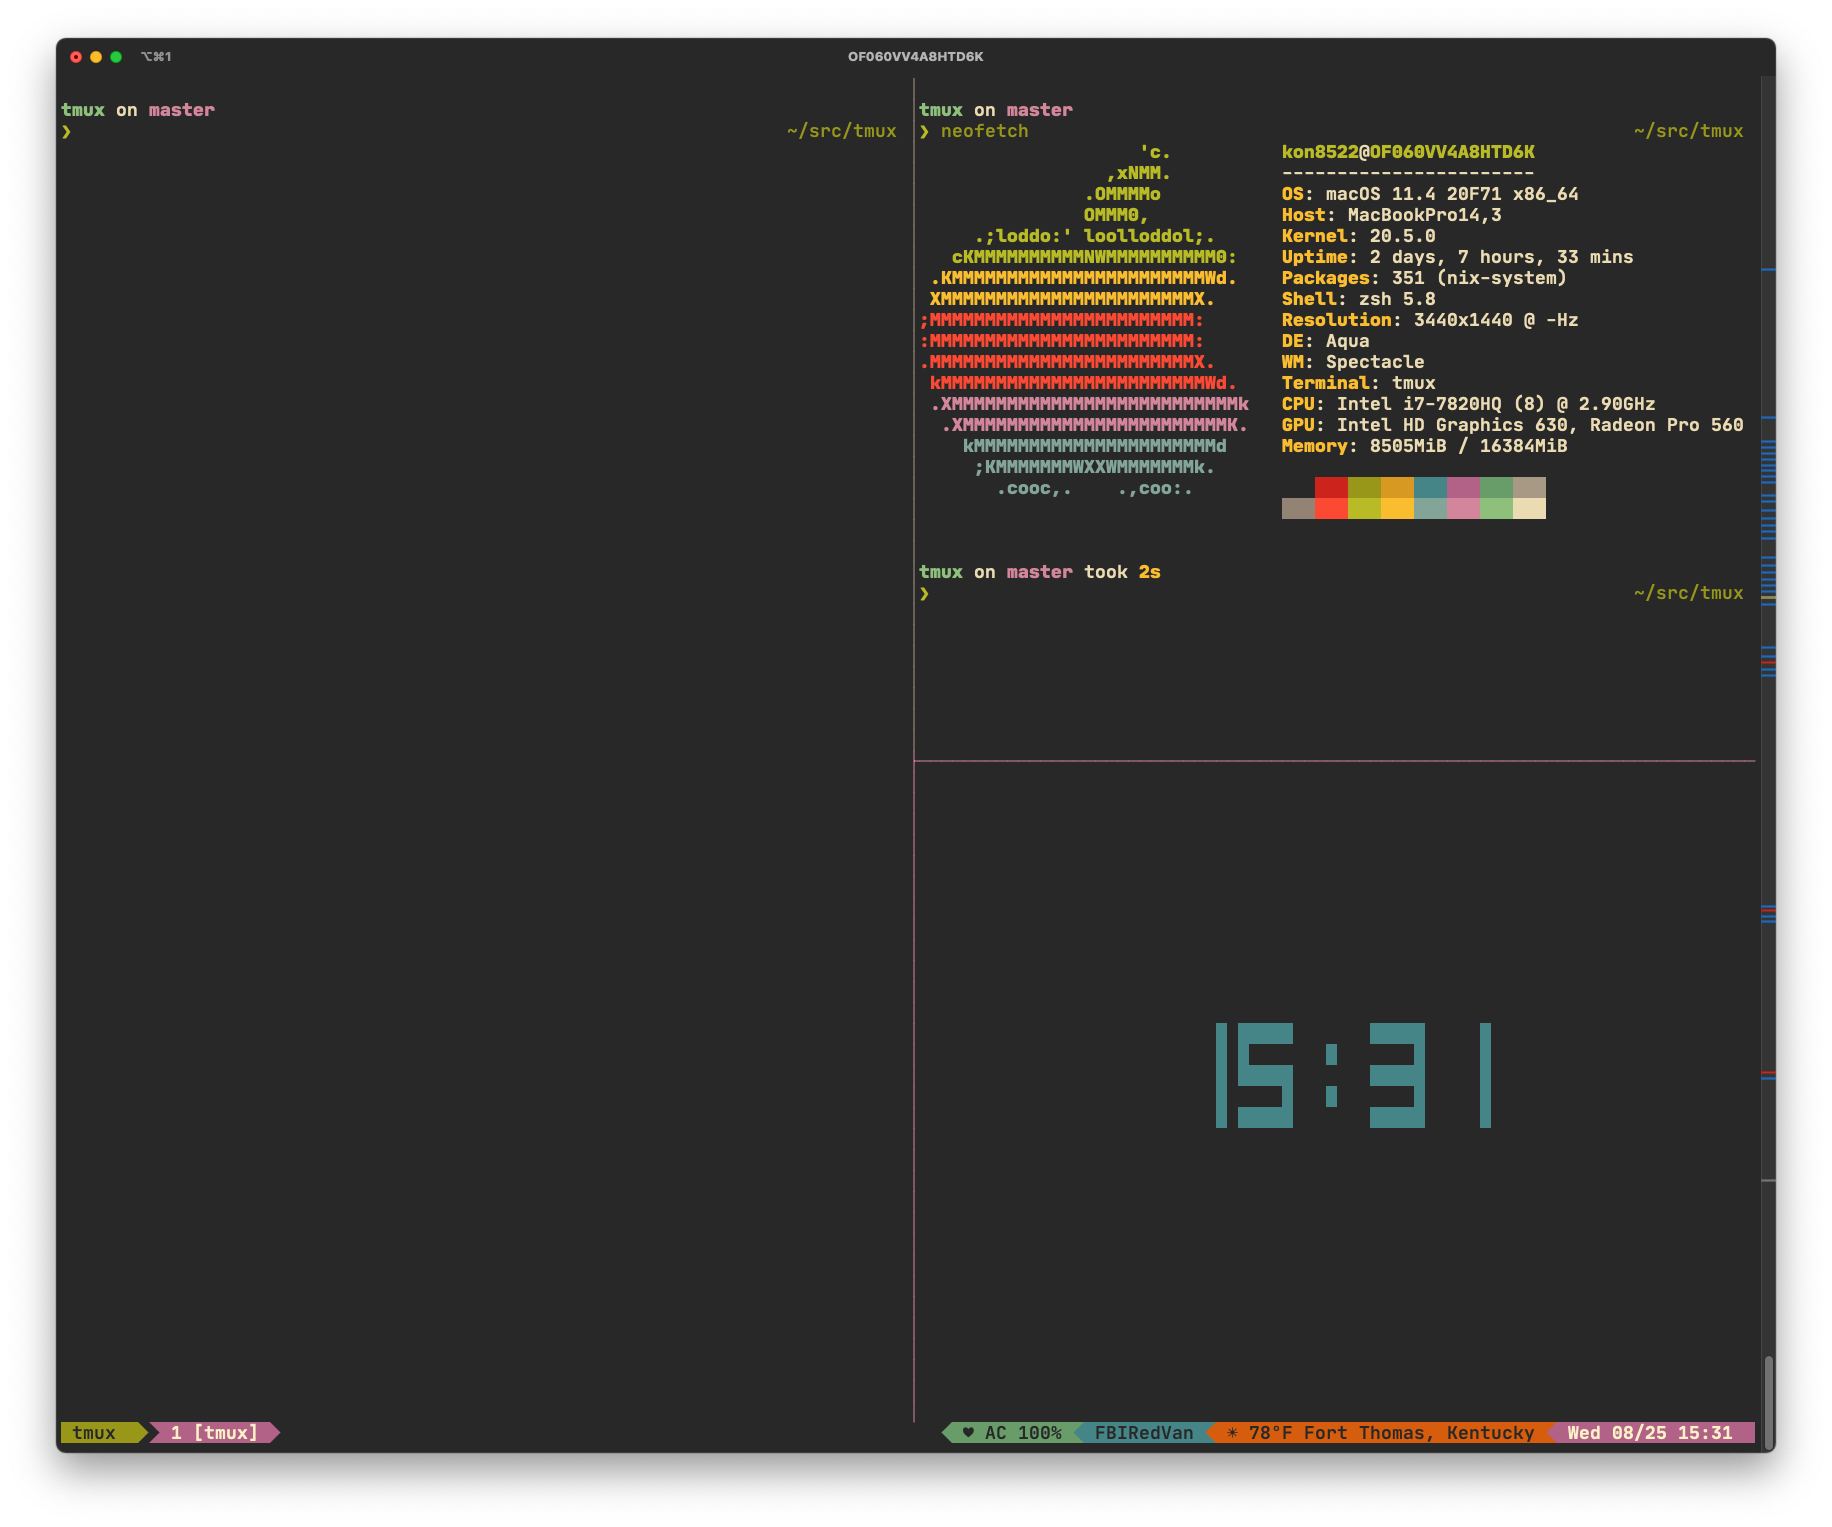Viewport: 1832px width, 1527px height.
Task: Click the Memory: 8505MiB line
Action: tap(1424, 446)
